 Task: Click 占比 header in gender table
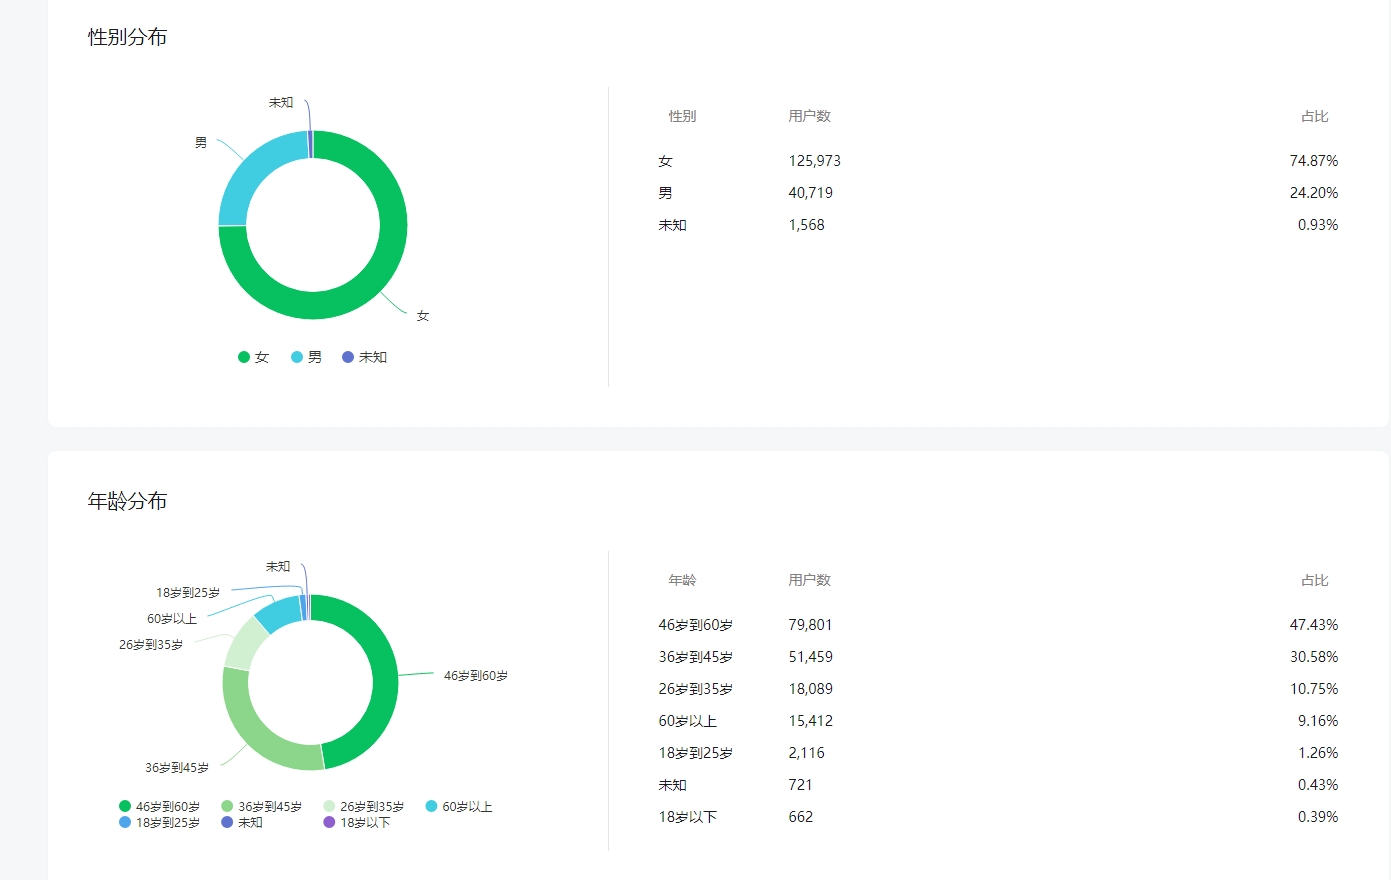click(x=1314, y=116)
